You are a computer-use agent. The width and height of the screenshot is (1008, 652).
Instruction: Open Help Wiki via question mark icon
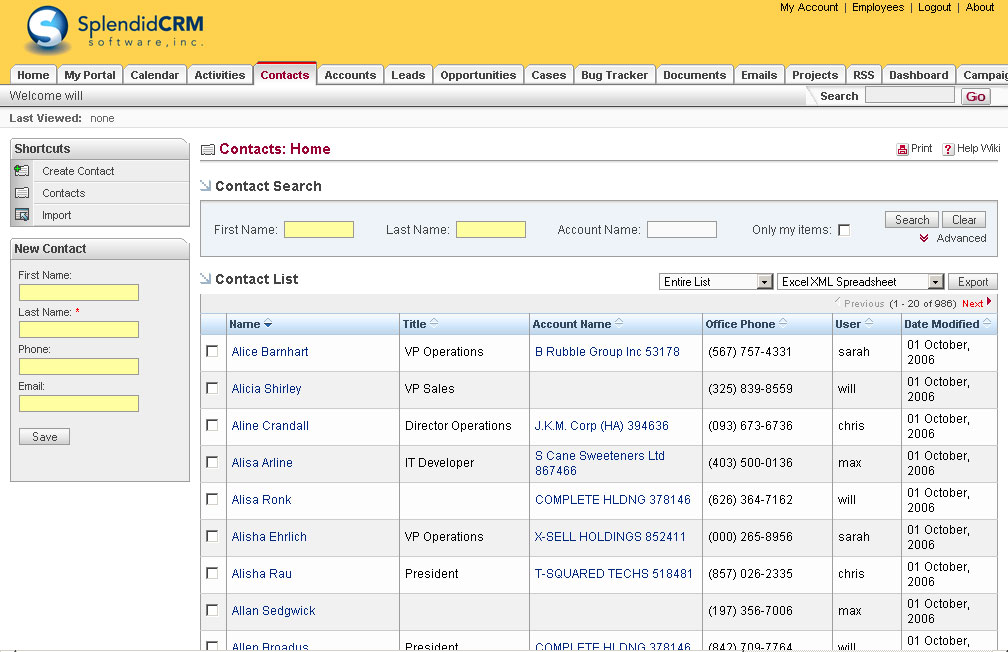[x=948, y=149]
